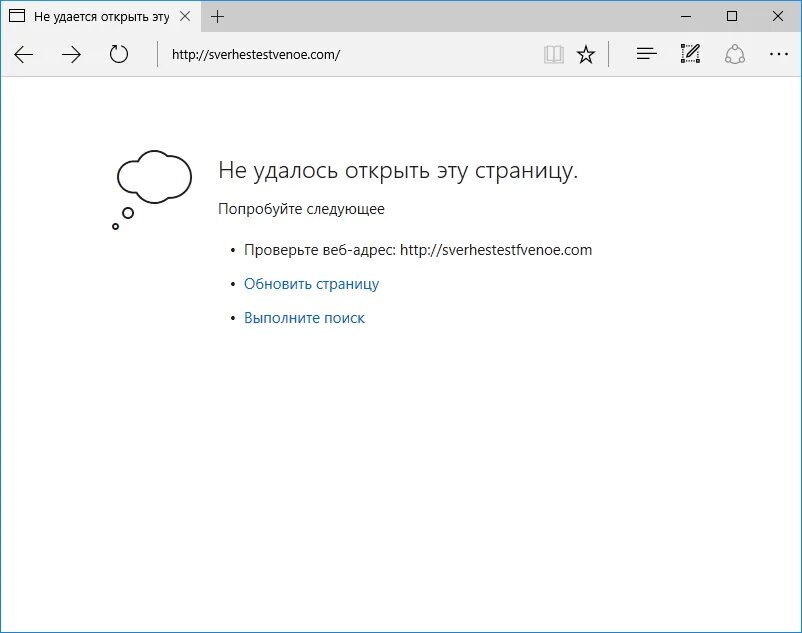802x633 pixels.
Task: Close the browser window
Action: (x=777, y=16)
